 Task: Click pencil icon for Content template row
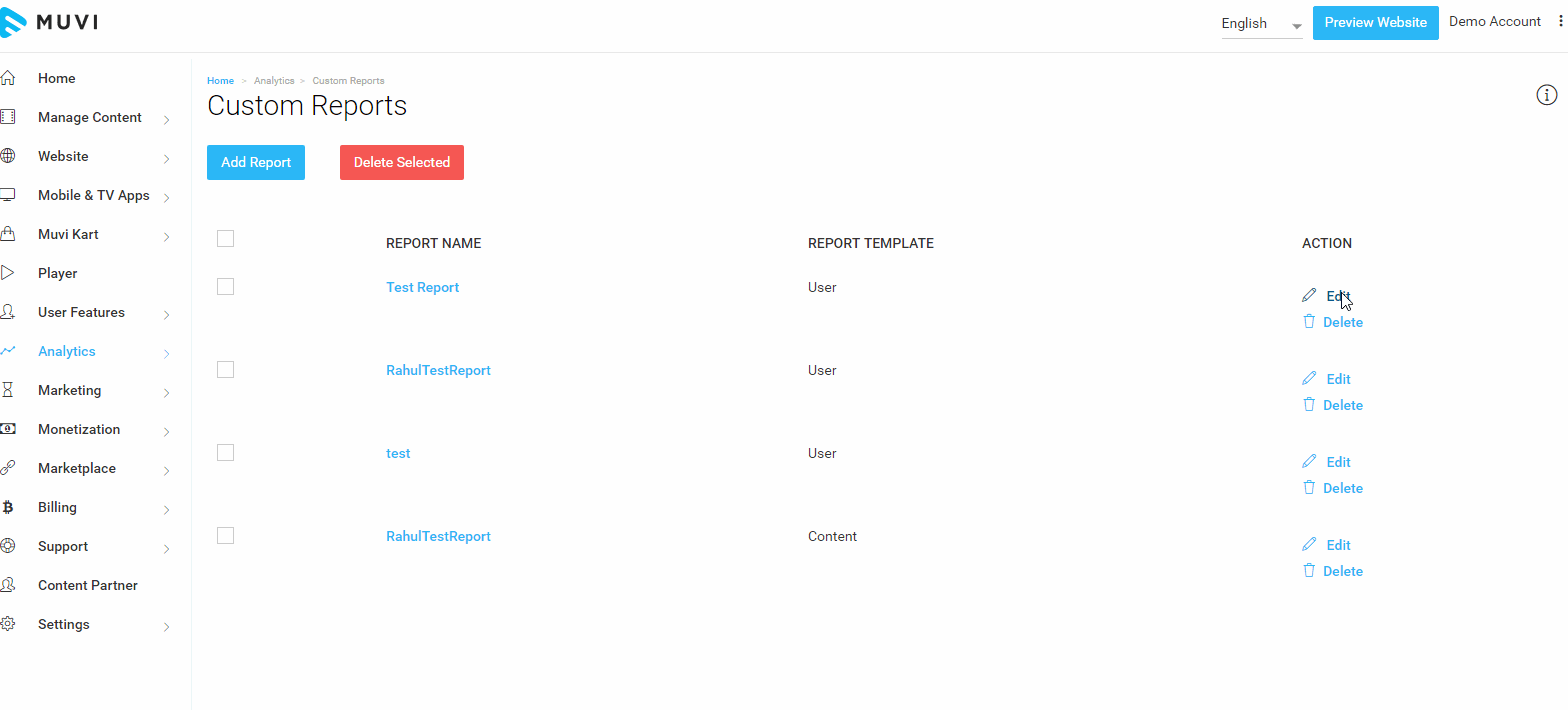pos(1309,544)
